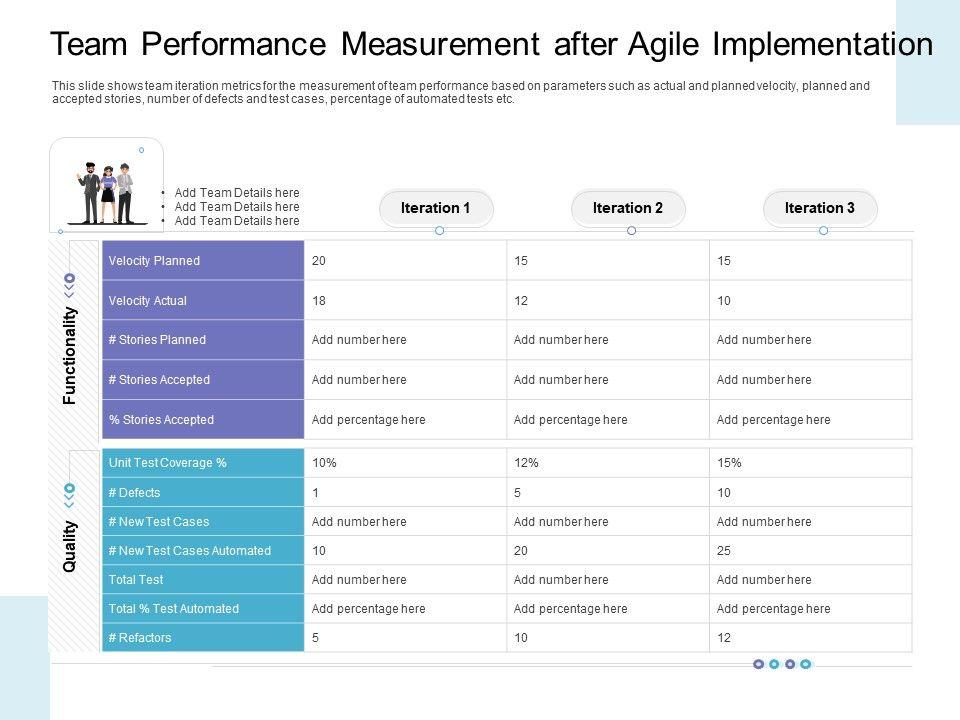960x720 pixels.
Task: Open the Iteration 3 pill
Action: [820, 208]
